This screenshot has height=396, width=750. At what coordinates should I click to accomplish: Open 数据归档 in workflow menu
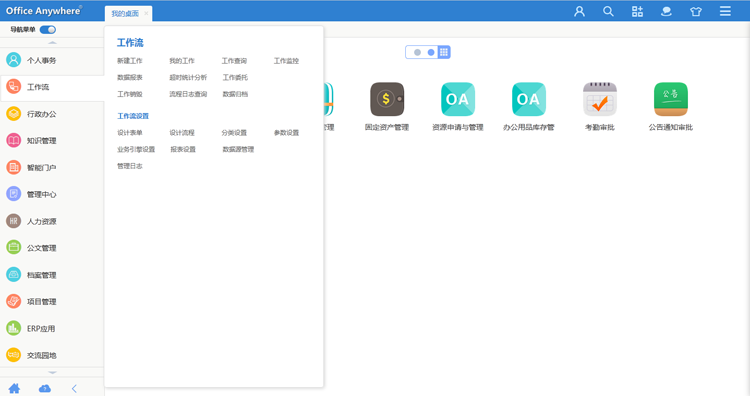235,94
